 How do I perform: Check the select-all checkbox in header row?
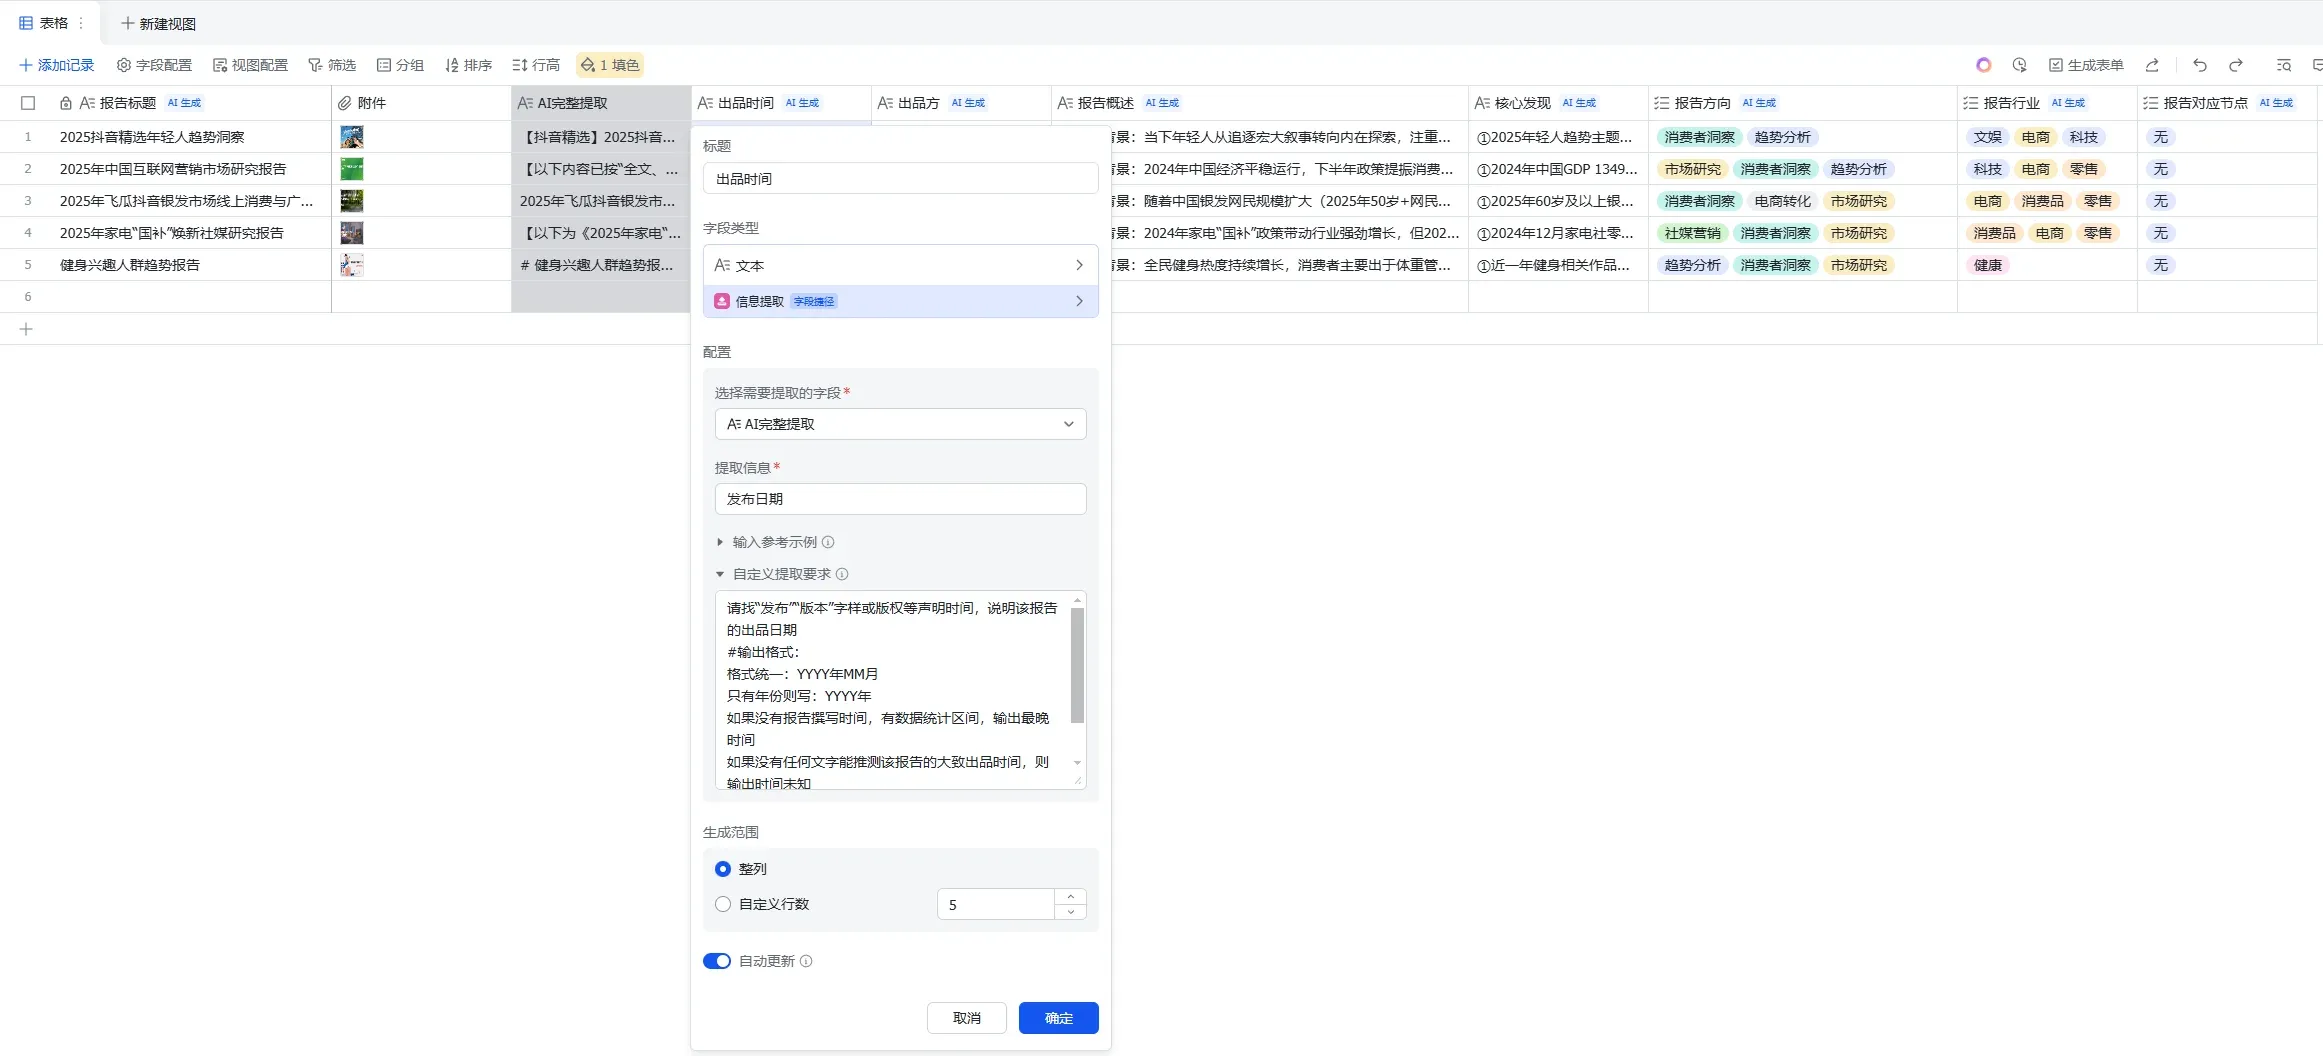[x=28, y=102]
